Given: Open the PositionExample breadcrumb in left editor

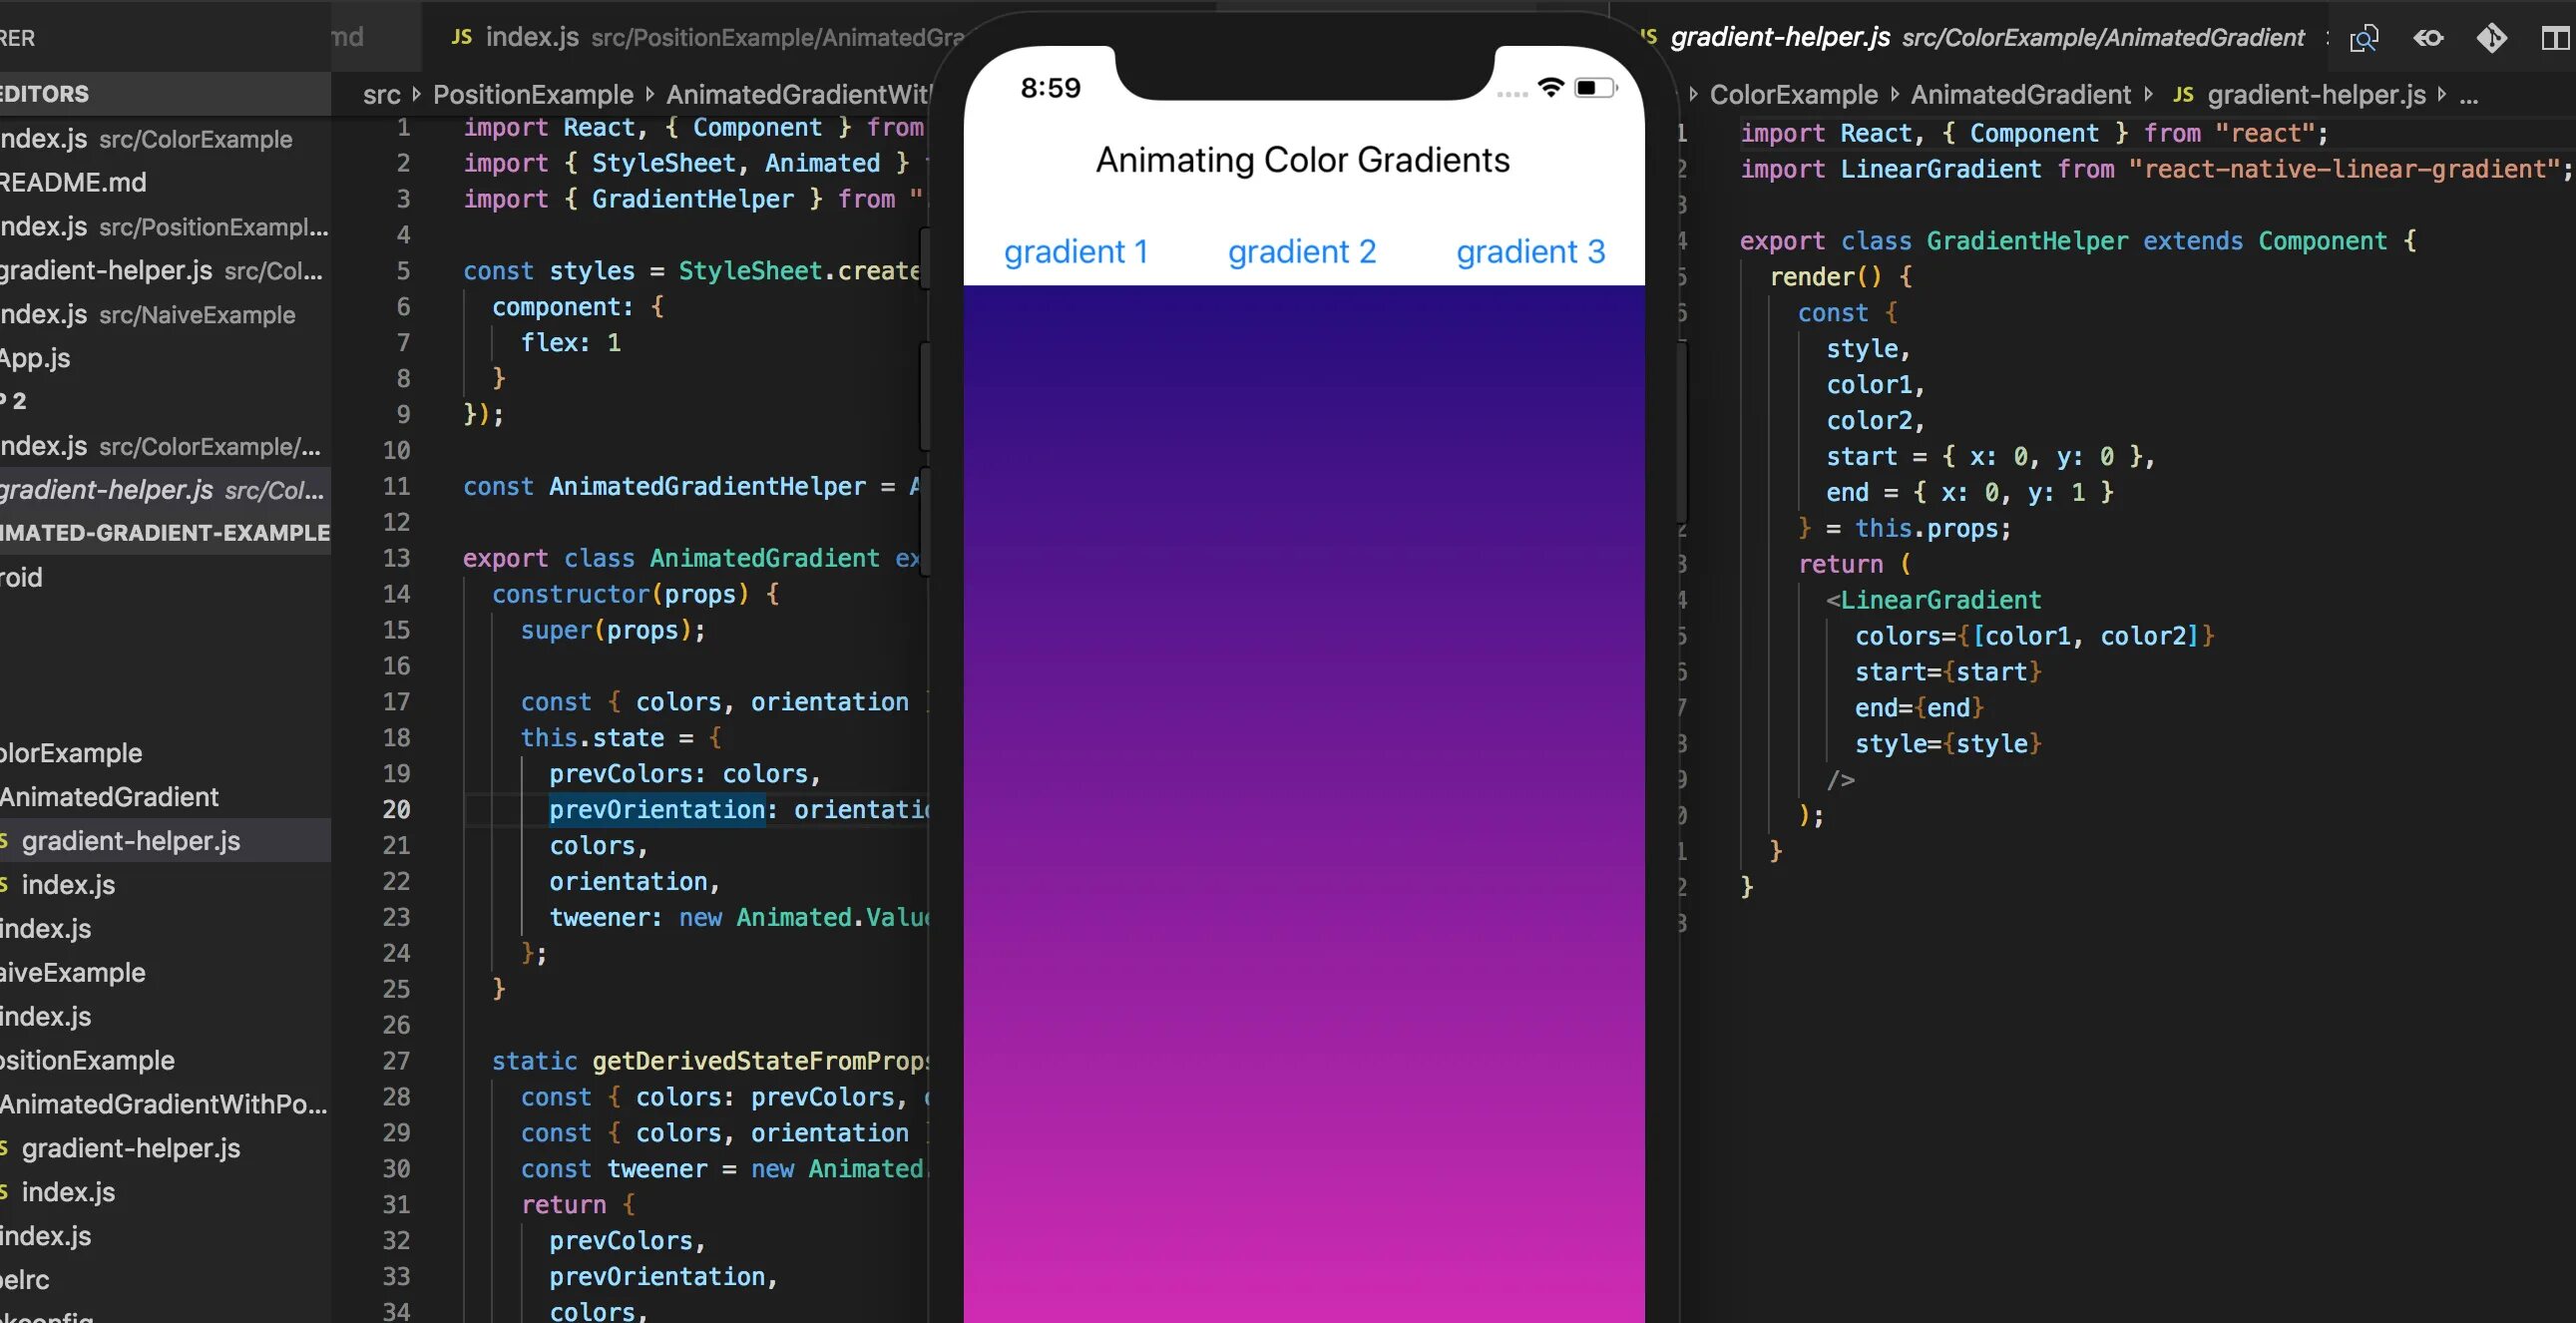Looking at the screenshot, I should coord(532,95).
